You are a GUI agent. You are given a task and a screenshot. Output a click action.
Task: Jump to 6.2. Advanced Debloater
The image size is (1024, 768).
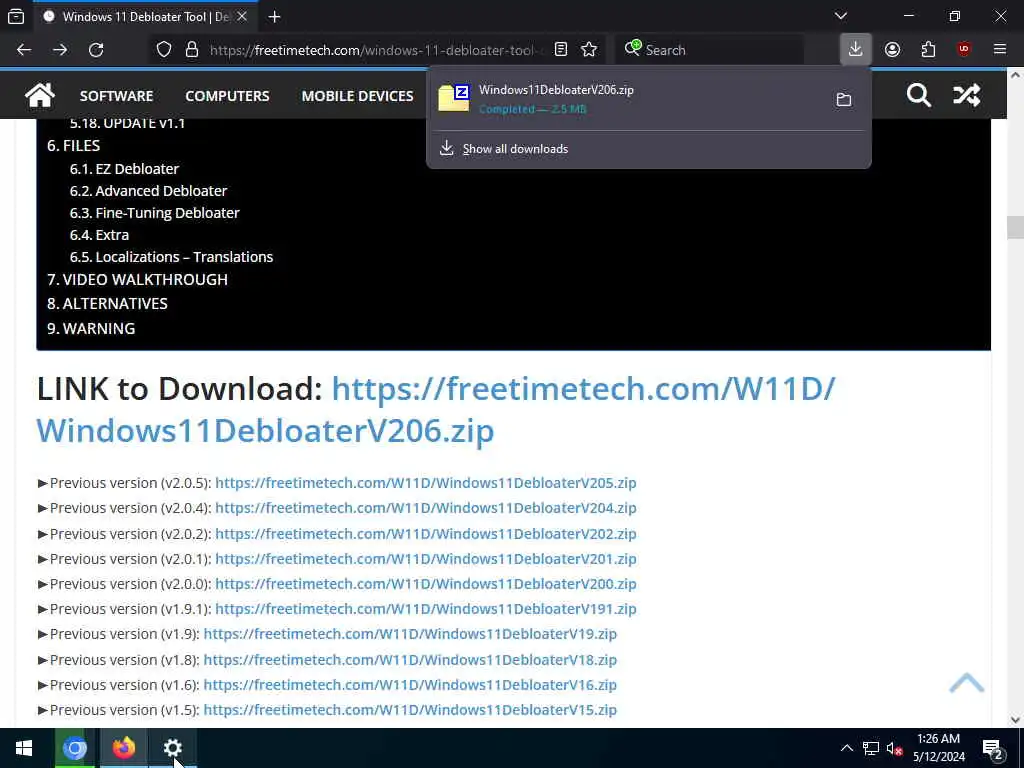pos(148,191)
